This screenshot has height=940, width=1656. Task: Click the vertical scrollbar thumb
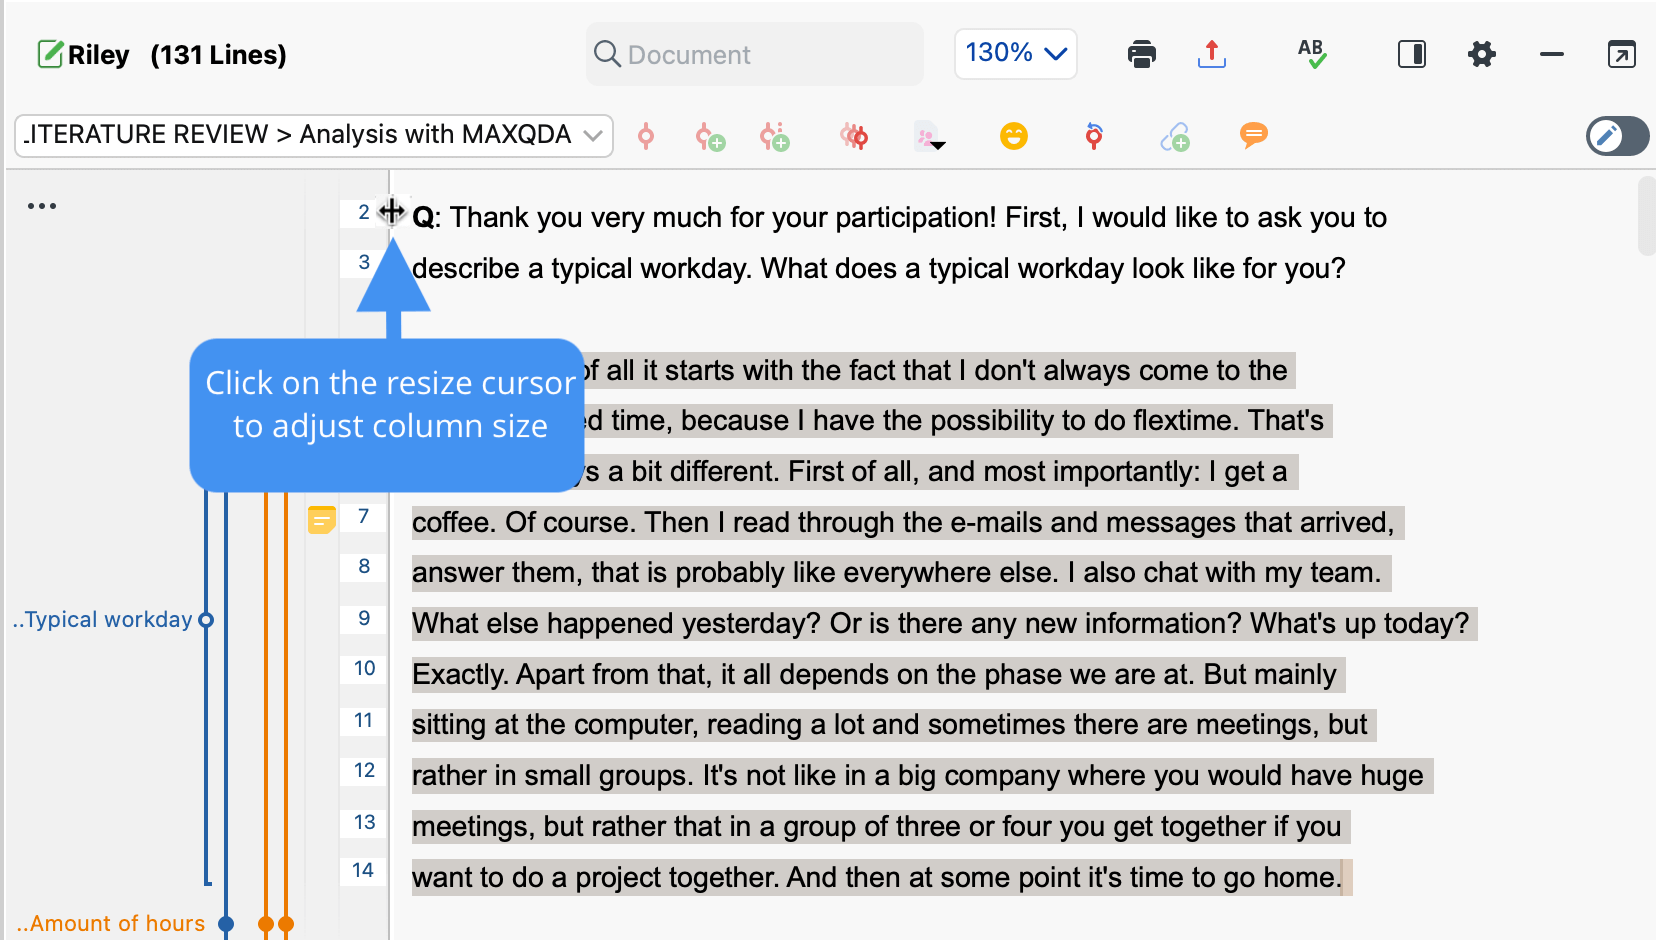tap(1646, 216)
